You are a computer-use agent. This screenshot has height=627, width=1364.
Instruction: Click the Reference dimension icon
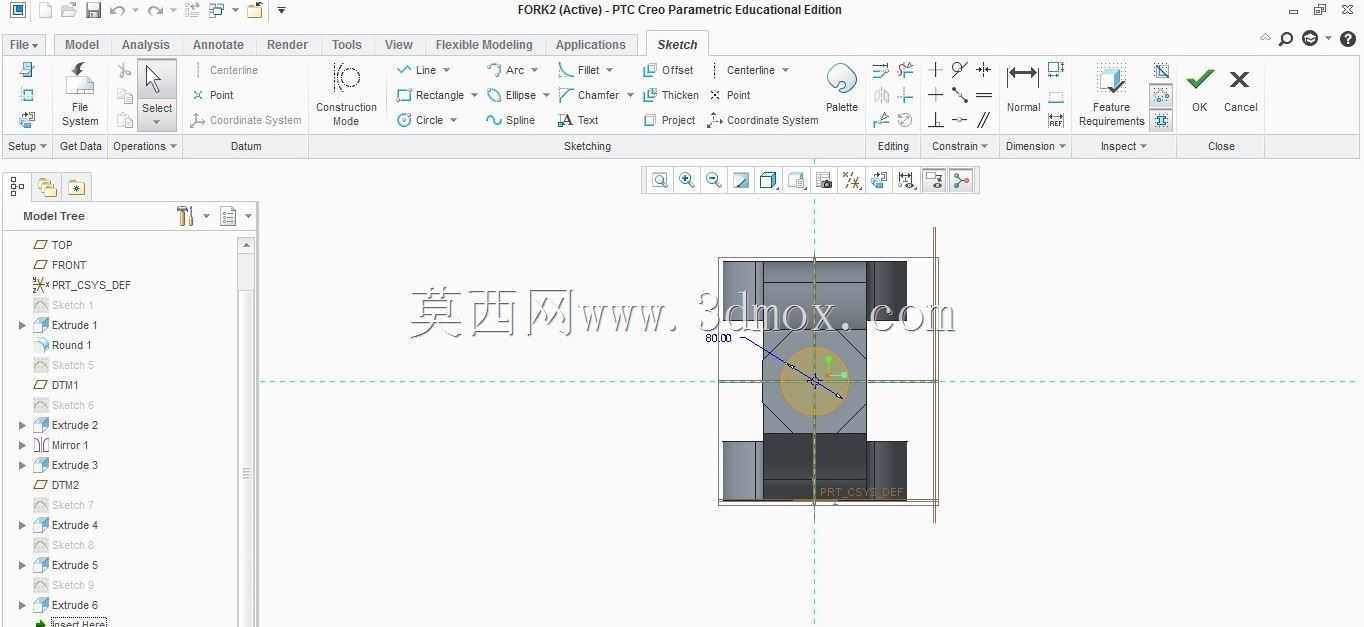[x=1056, y=120]
